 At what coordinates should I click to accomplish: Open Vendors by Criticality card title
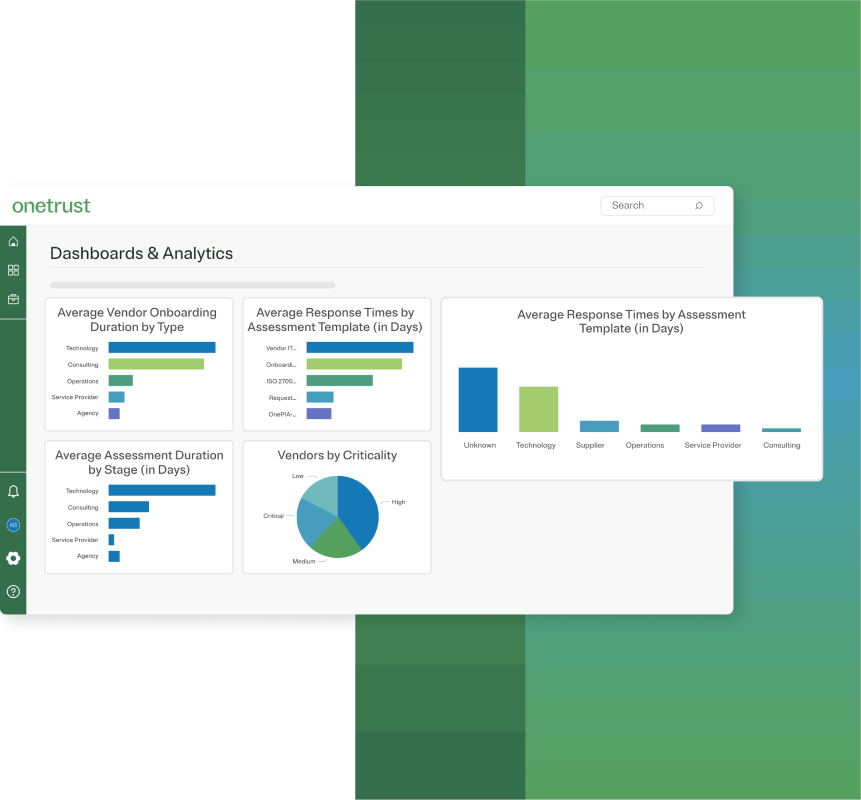pos(337,455)
